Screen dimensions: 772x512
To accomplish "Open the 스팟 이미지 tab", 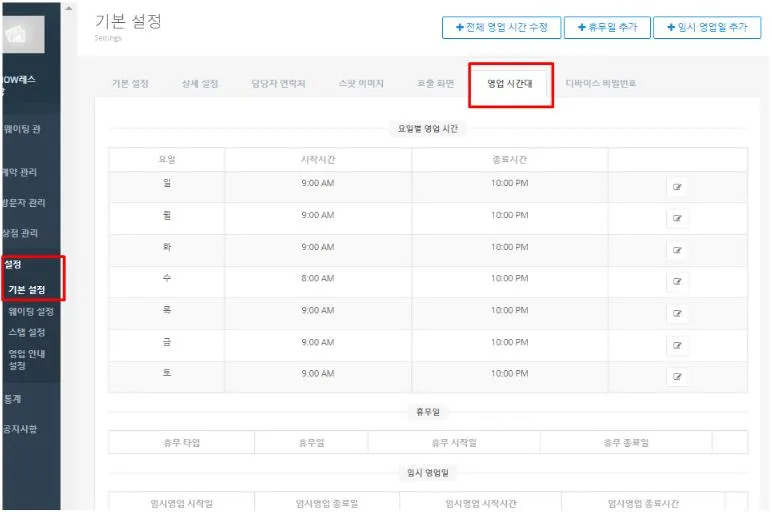I will pyautogui.click(x=361, y=84).
